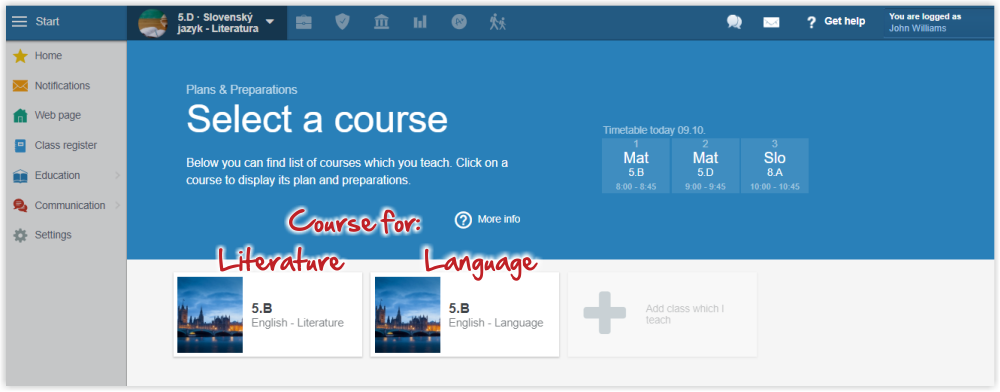
Task: Select the 5.B English - Literature course card
Action: click(x=268, y=315)
